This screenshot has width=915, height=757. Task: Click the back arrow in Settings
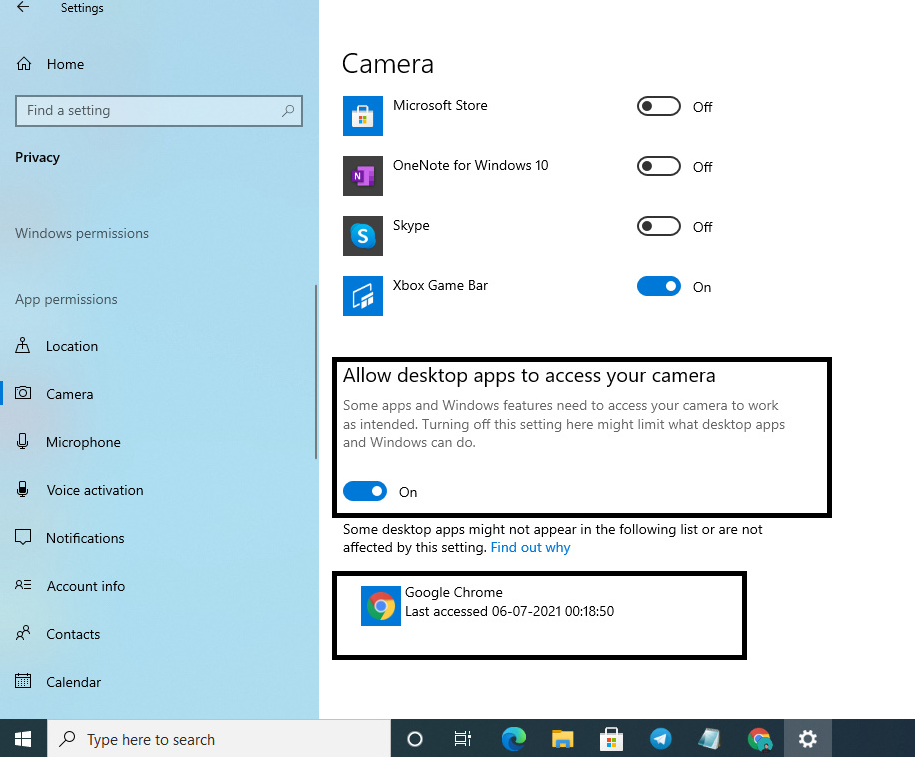22,7
